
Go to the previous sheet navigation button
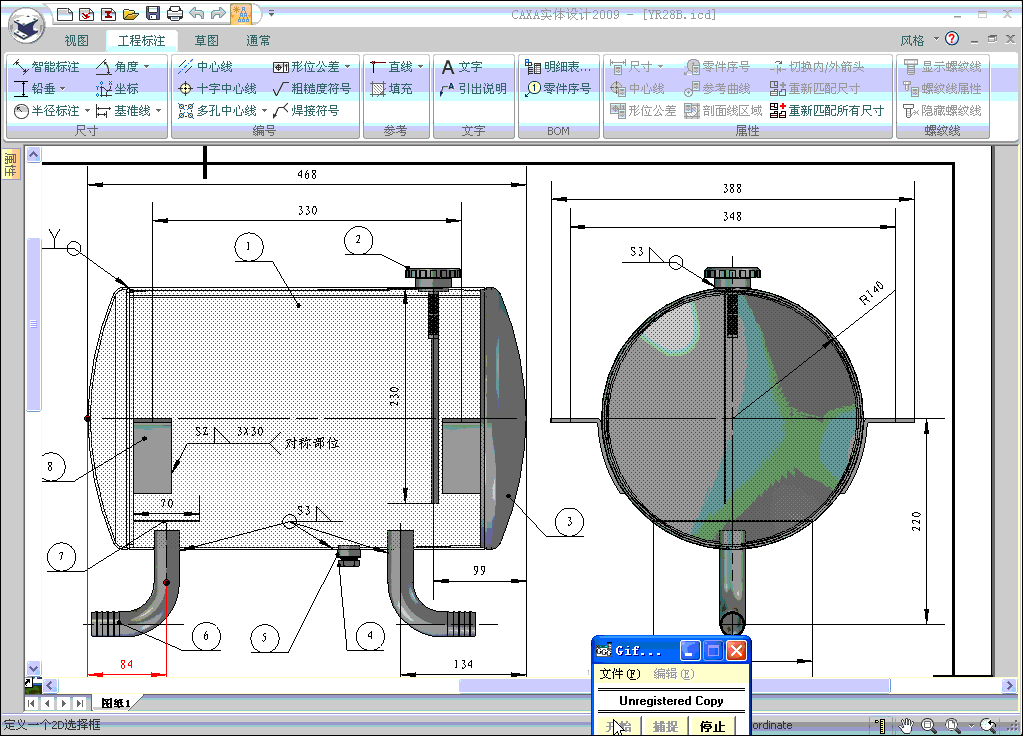point(47,703)
